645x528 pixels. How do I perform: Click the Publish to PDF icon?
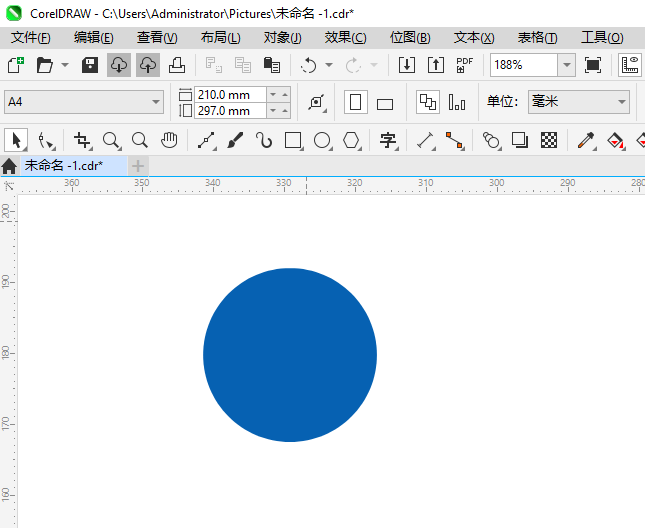point(465,65)
